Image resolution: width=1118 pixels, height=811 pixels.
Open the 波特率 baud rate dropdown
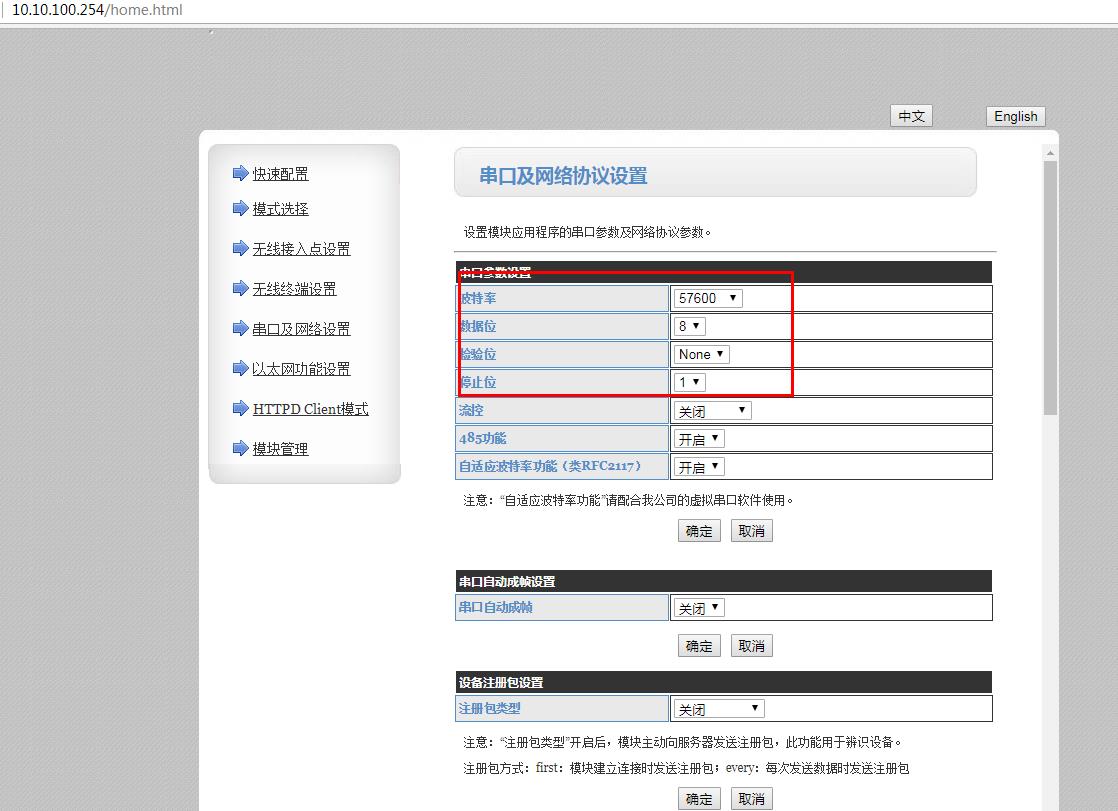708,298
